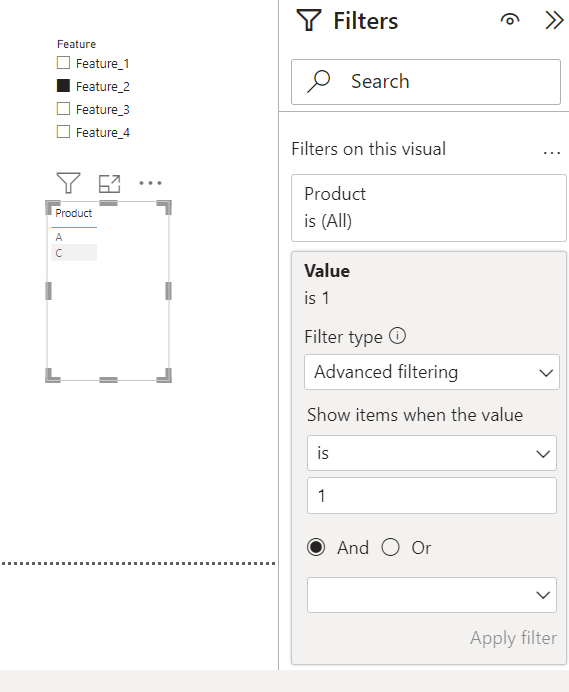Click the funnel icon beside the Filters title
The height and width of the screenshot is (692, 569).
309,21
